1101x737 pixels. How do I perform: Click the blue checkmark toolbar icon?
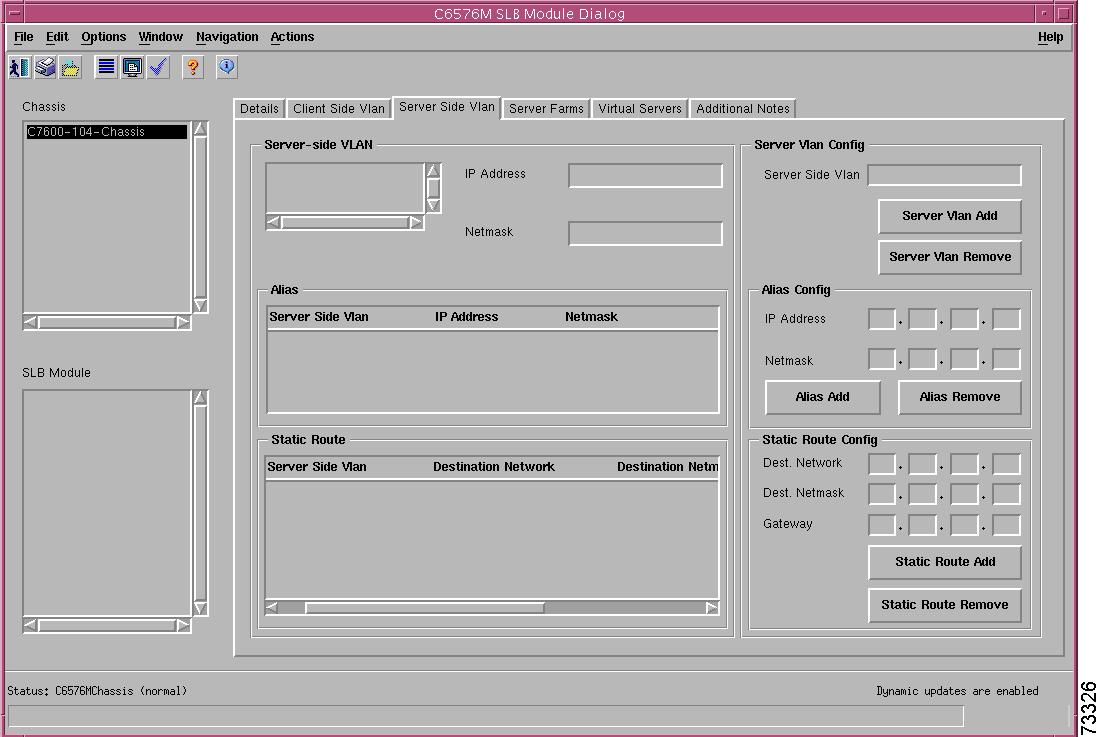pos(159,67)
